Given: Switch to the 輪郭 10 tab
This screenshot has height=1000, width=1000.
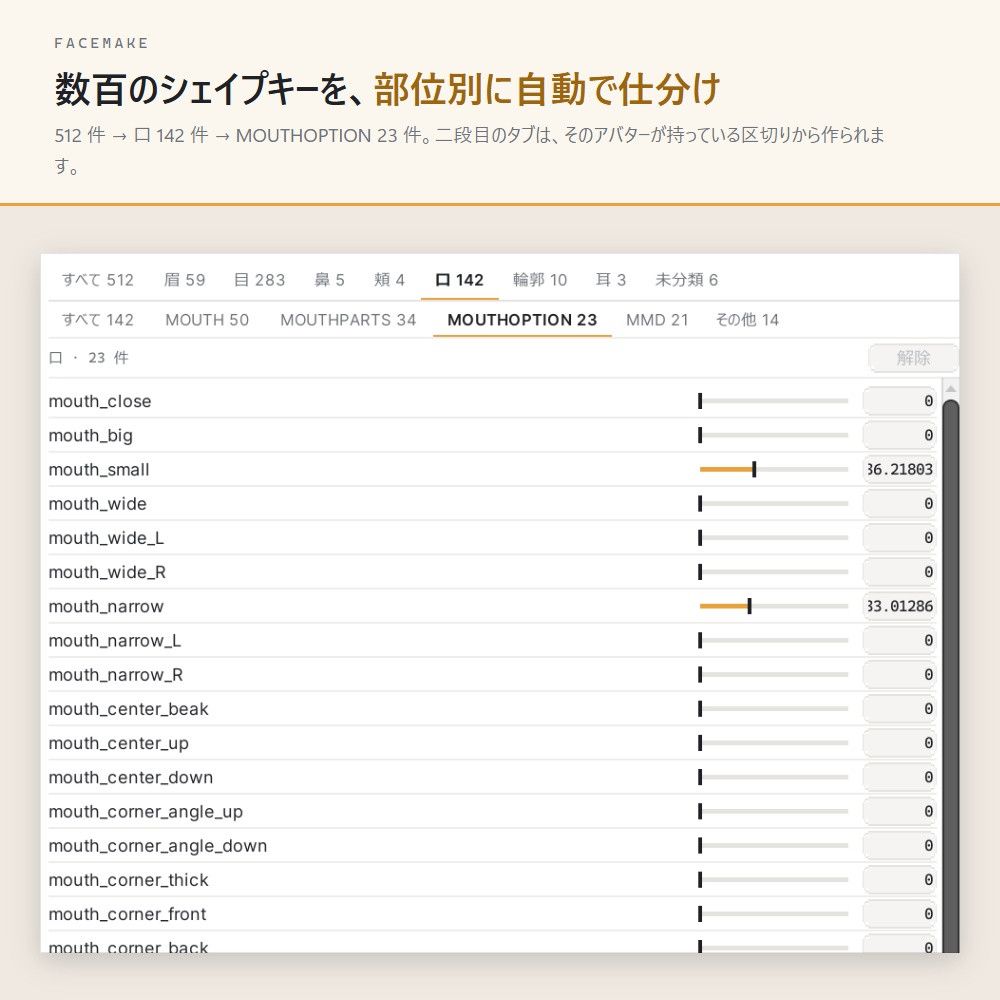Looking at the screenshot, I should click(x=540, y=280).
